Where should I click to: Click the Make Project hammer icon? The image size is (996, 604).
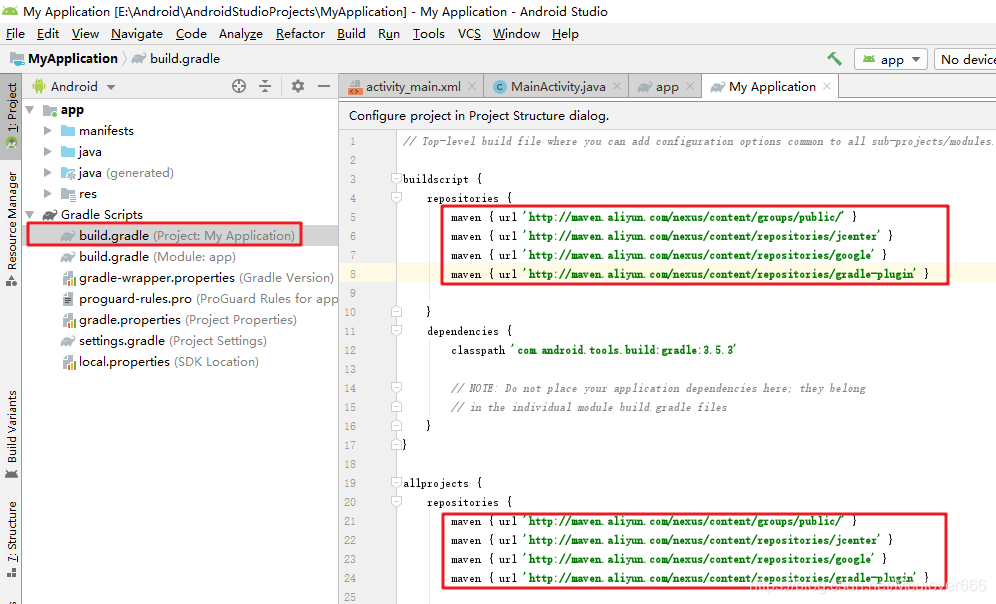834,59
